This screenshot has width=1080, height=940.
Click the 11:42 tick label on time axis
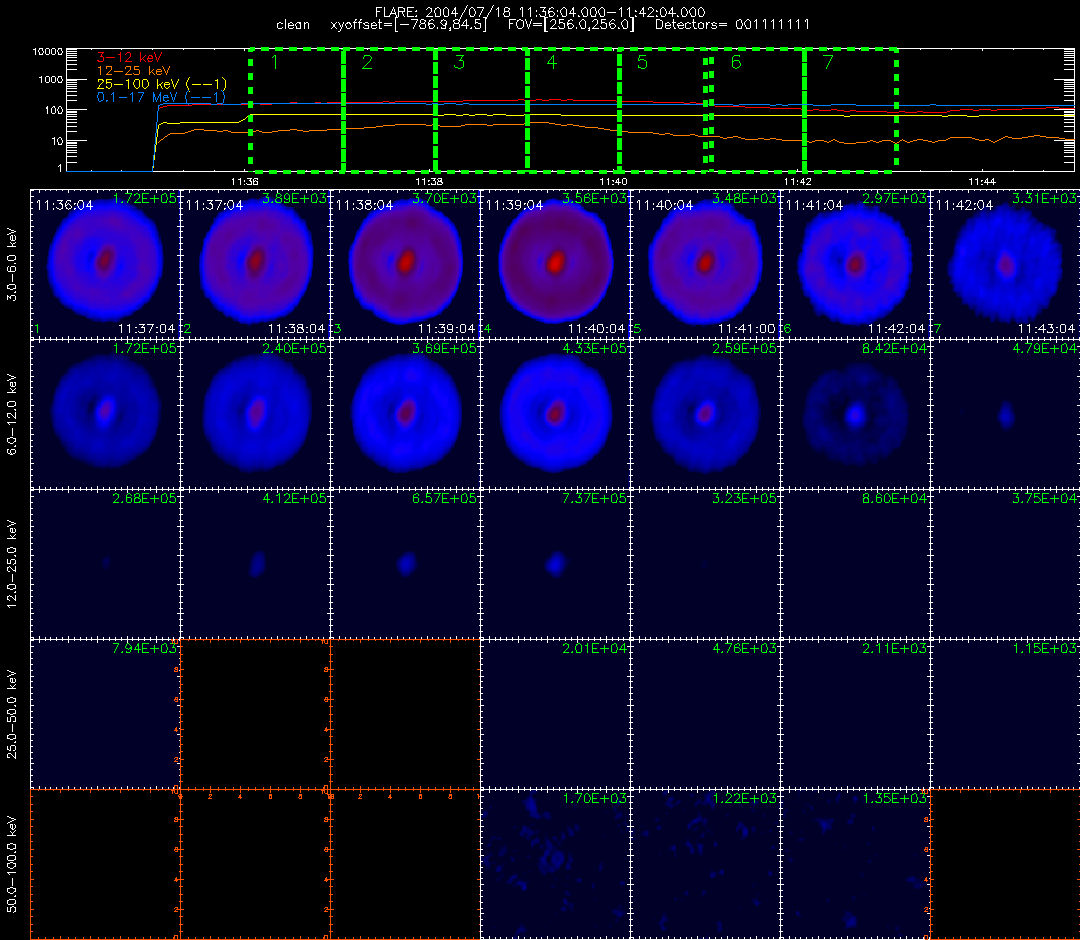(798, 182)
